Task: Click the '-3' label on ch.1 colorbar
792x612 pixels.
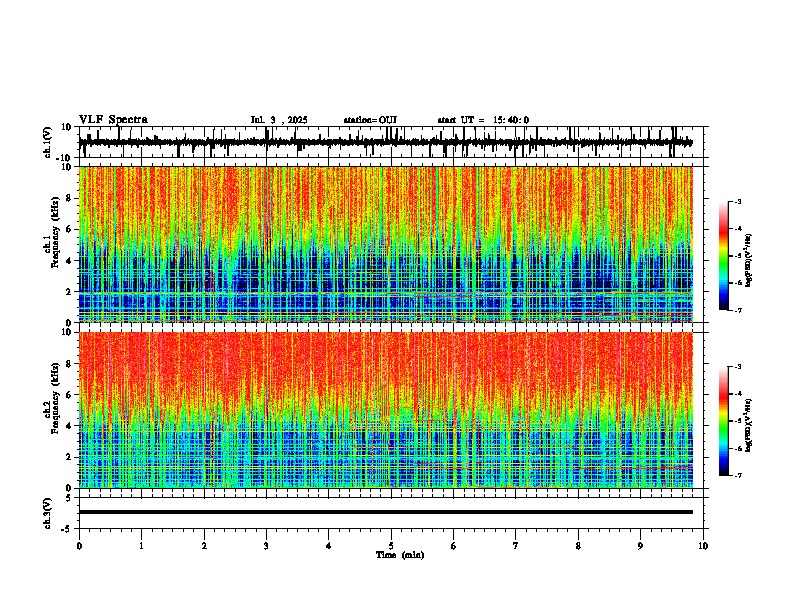Action: click(x=737, y=201)
